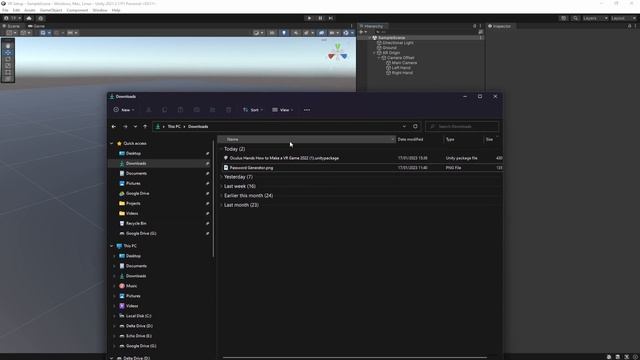Select Oculus Hands unitypackage file
This screenshot has height=360, width=640.
284,158
